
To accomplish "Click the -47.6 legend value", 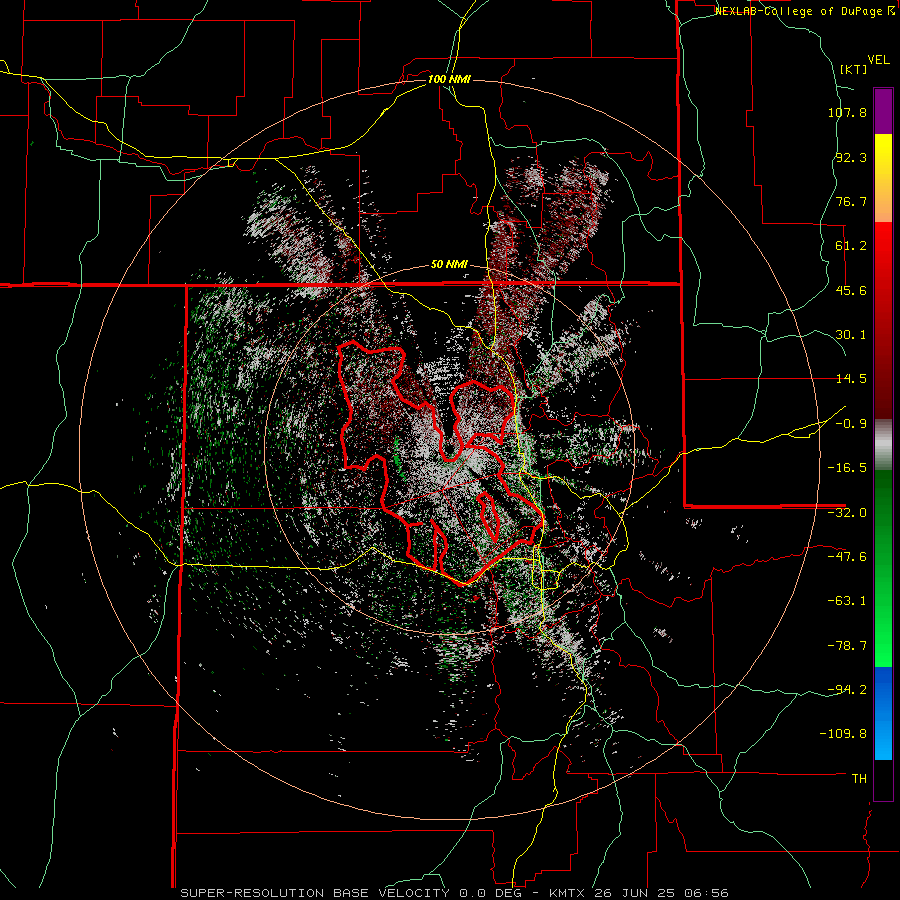I will click(847, 557).
